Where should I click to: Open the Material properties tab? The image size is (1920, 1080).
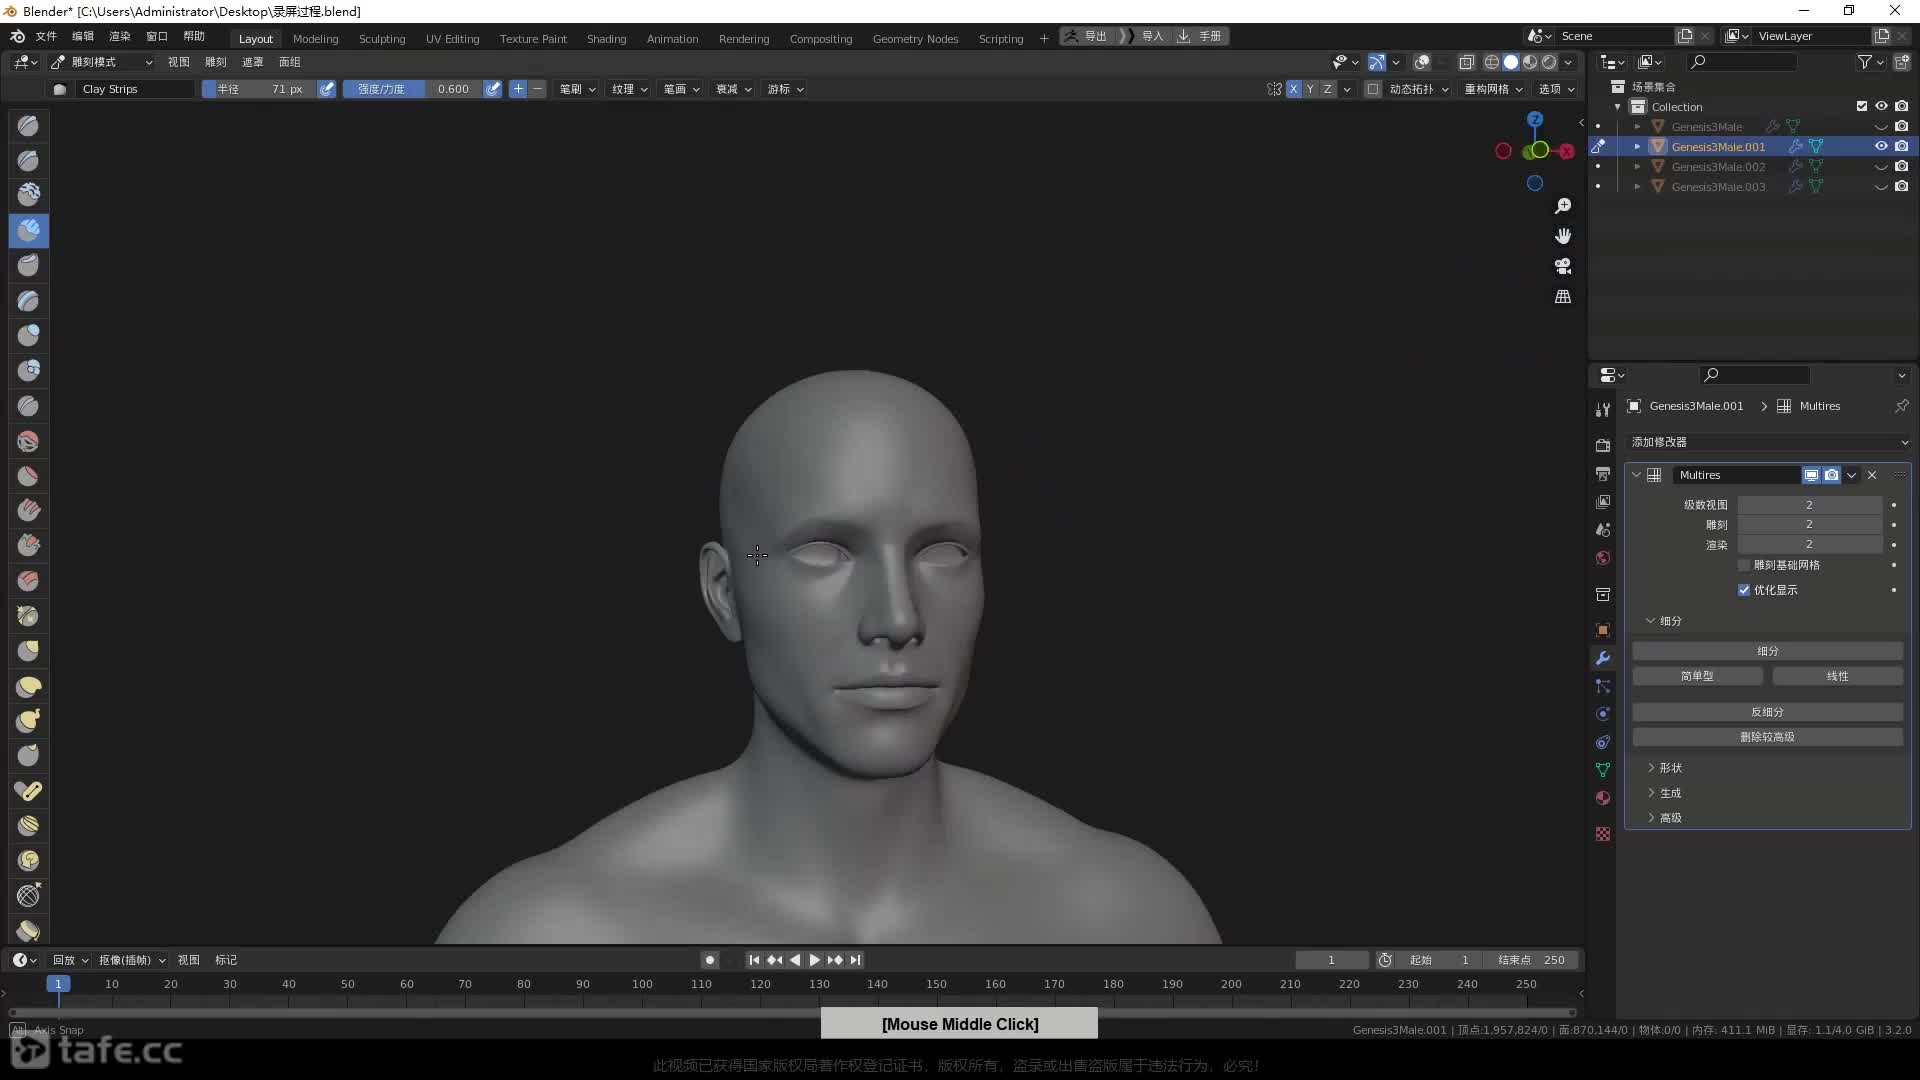(1603, 798)
